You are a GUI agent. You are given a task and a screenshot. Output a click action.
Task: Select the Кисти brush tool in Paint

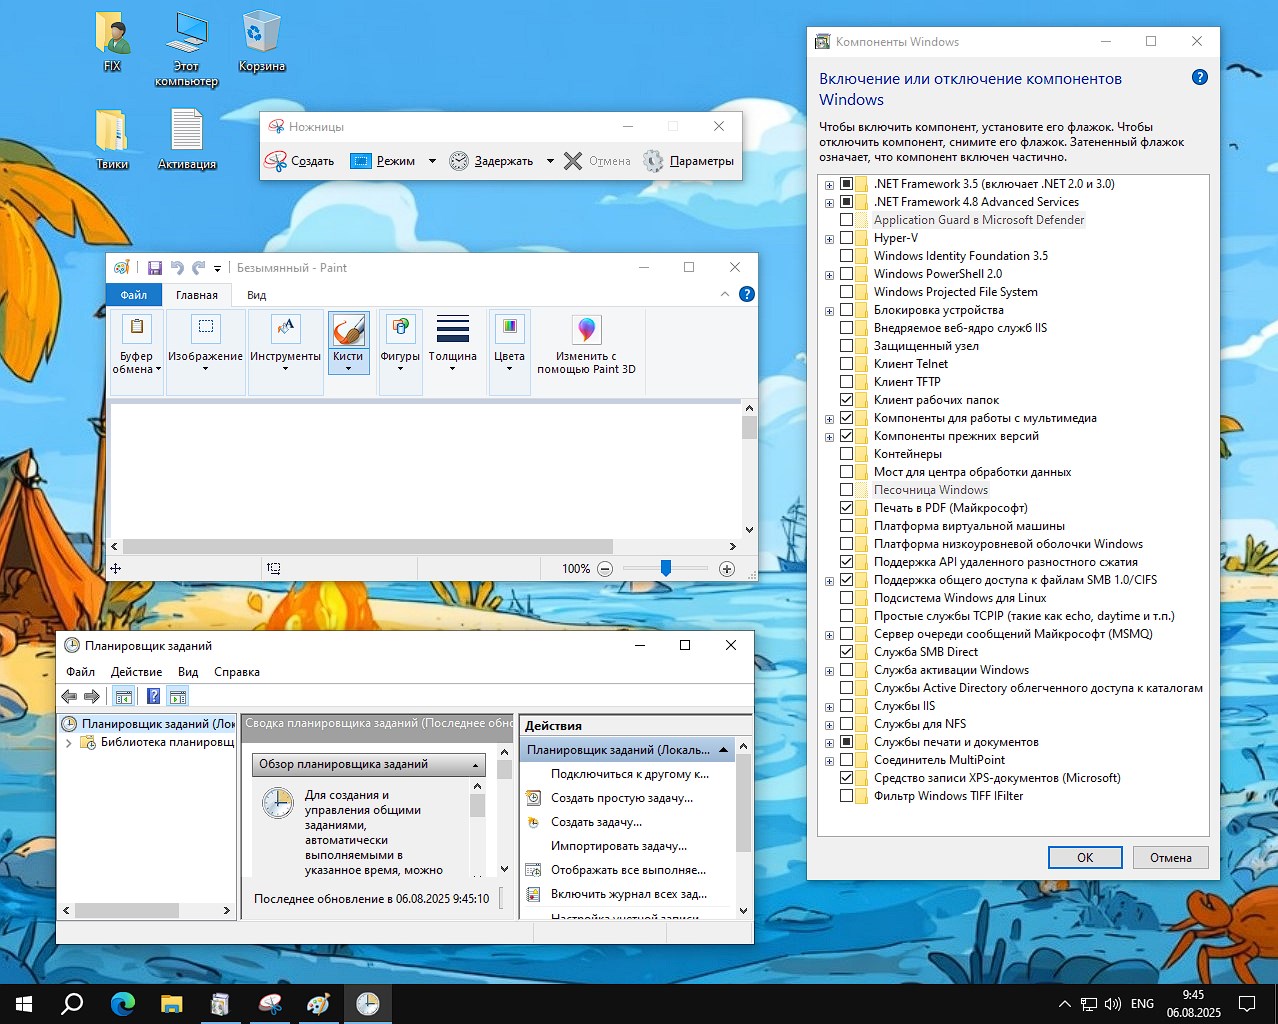pyautogui.click(x=348, y=343)
